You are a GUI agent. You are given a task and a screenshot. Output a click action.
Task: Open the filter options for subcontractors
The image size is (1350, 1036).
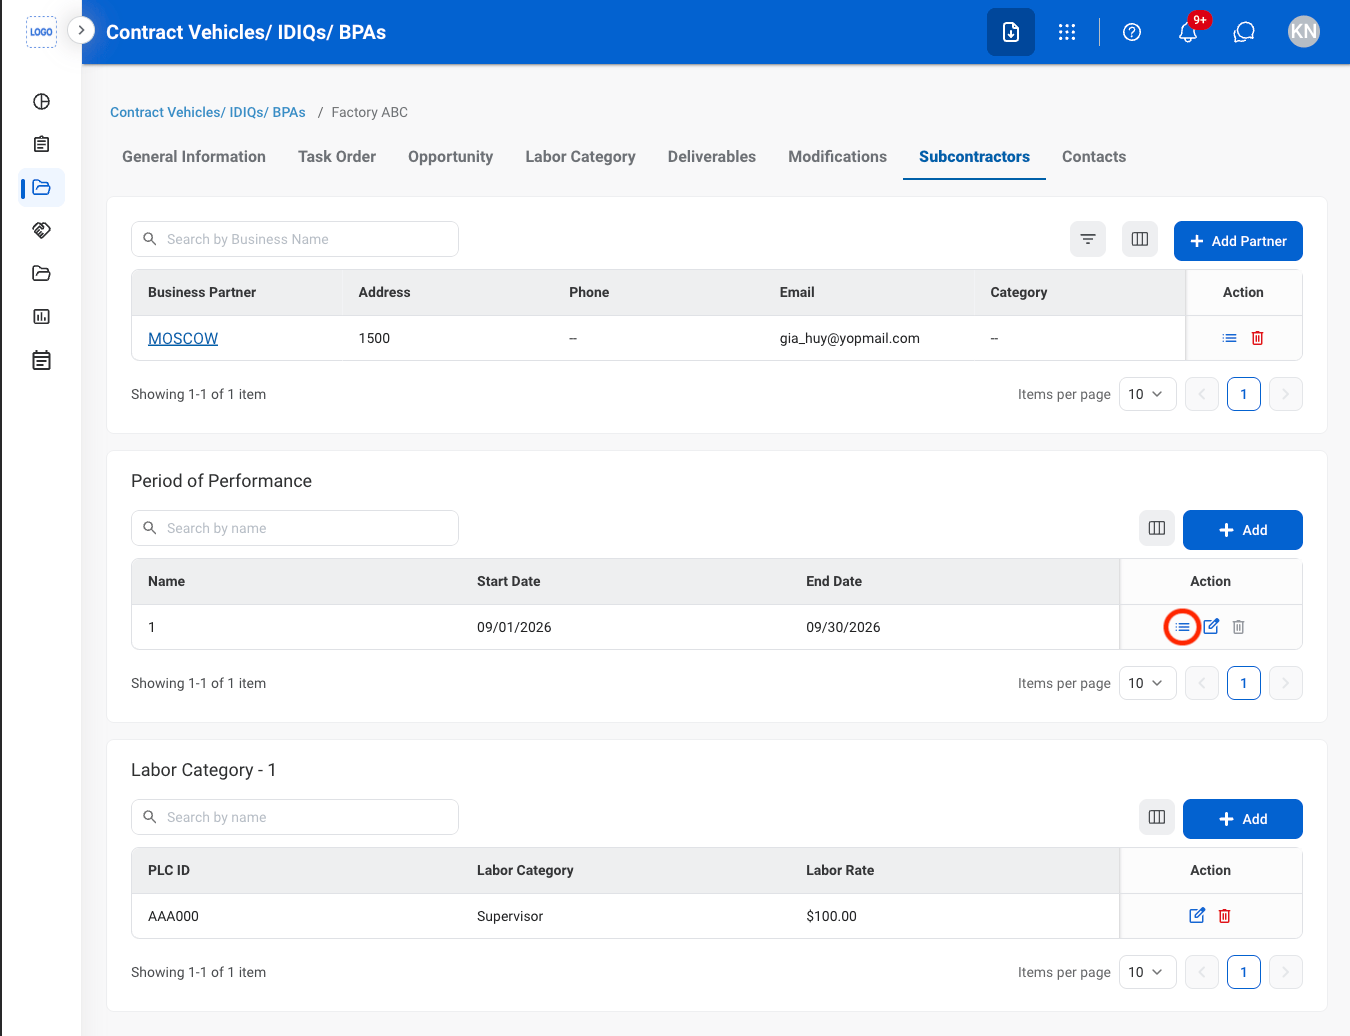pos(1088,239)
